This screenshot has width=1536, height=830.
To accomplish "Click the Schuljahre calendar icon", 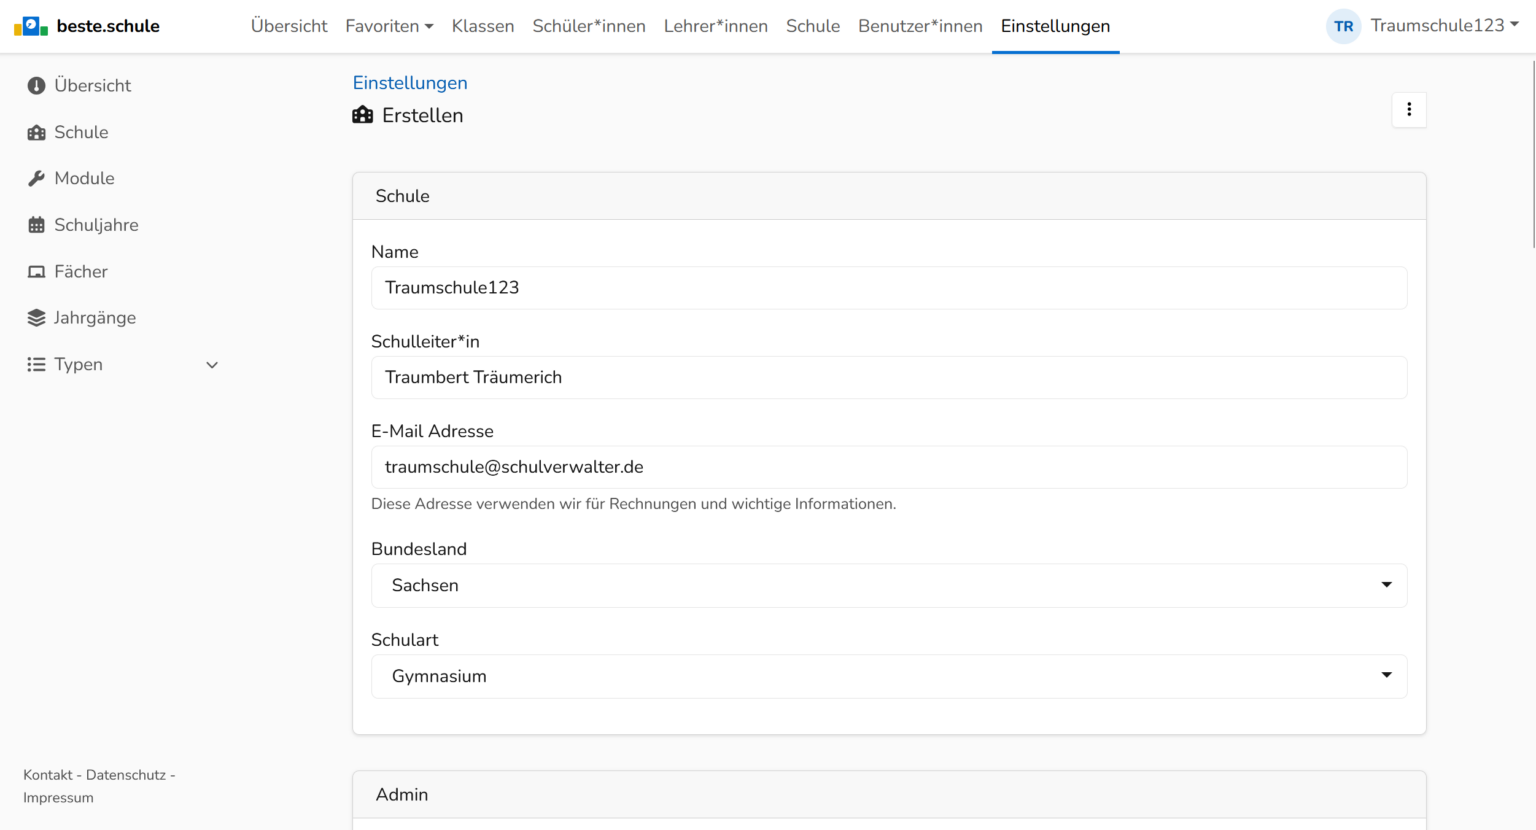I will coord(36,225).
